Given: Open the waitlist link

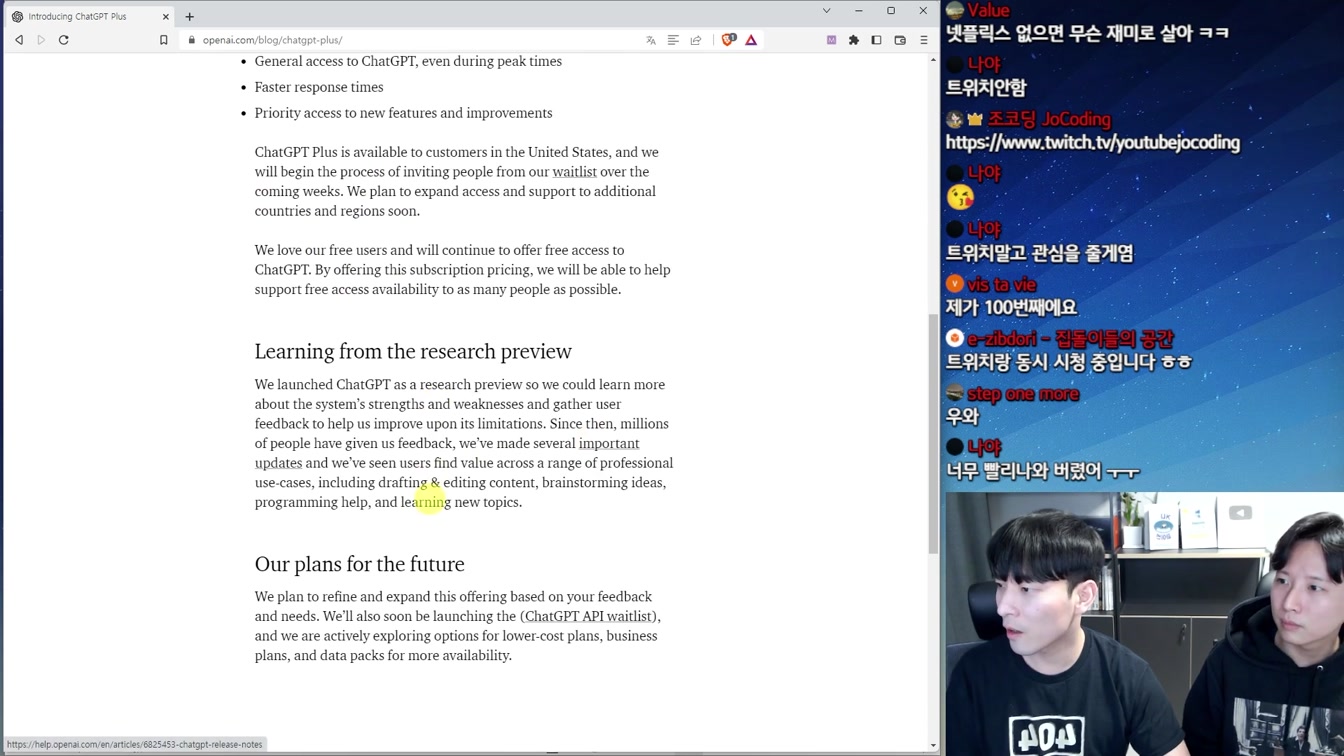Looking at the screenshot, I should pyautogui.click(x=574, y=172).
